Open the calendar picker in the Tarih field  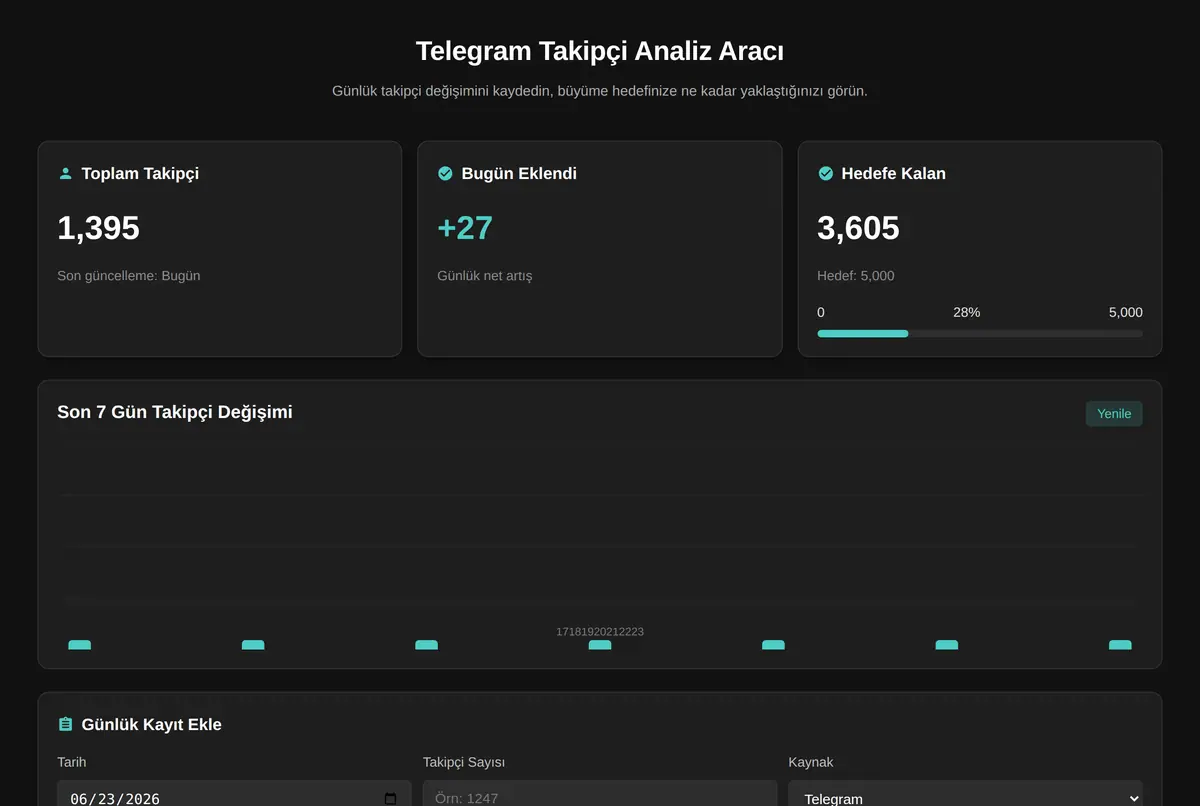390,799
